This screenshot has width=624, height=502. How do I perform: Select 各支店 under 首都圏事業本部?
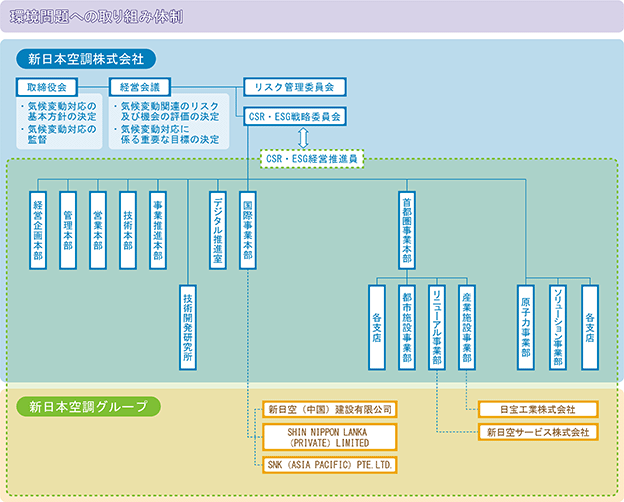pos(377,327)
